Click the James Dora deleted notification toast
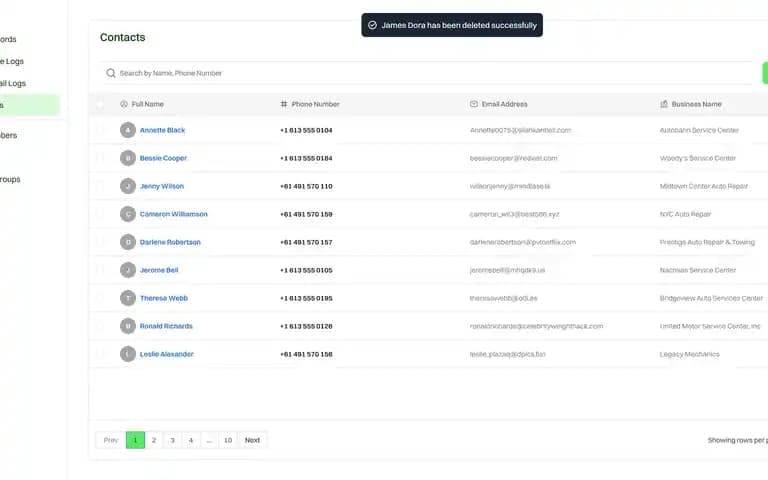 [x=452, y=25]
